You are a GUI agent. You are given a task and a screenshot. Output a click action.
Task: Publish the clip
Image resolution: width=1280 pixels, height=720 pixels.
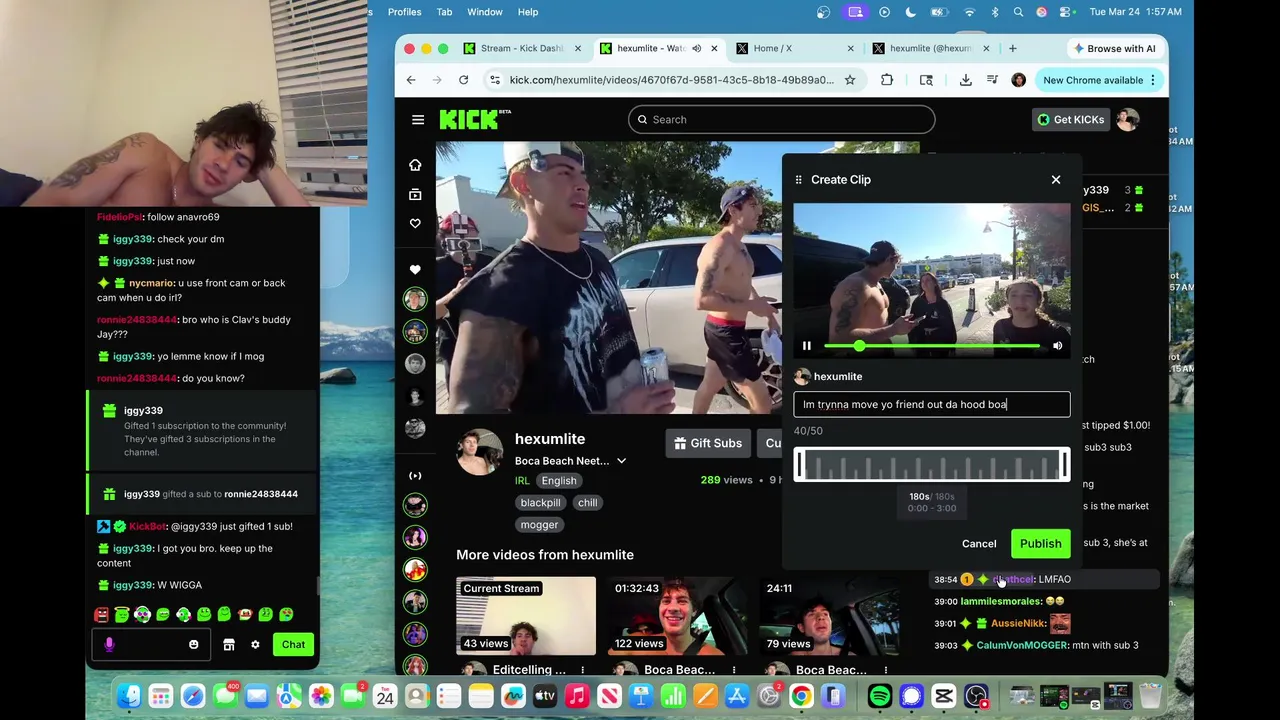coord(1040,544)
